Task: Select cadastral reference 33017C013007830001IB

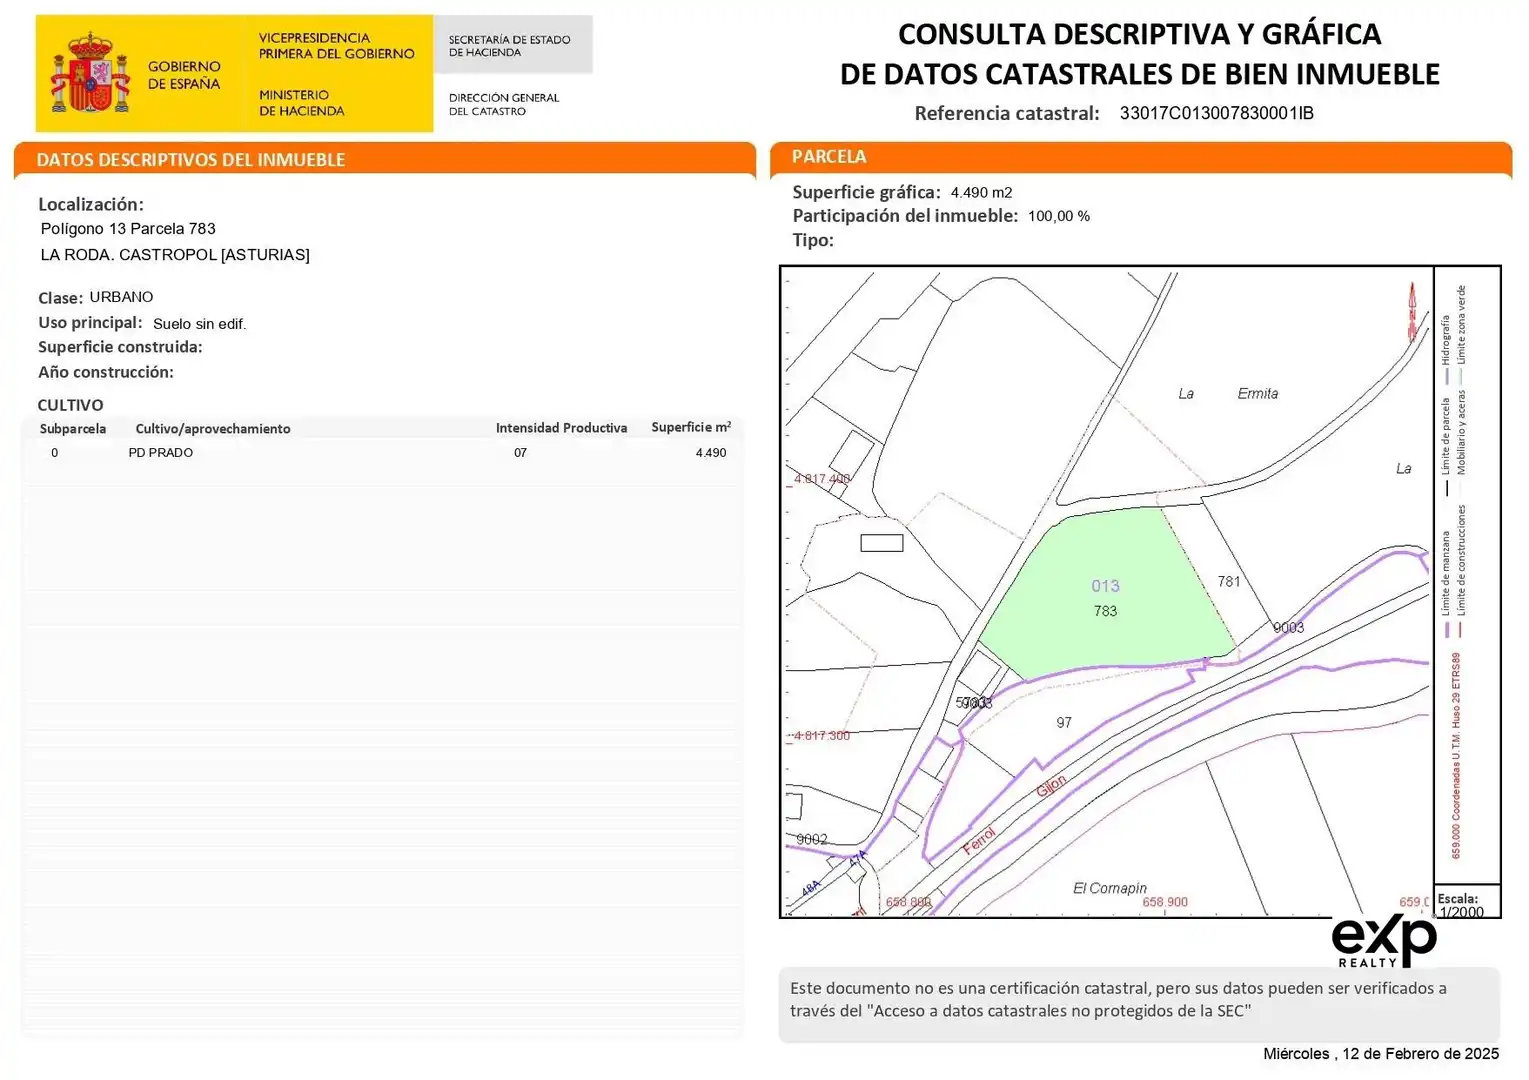Action: pyautogui.click(x=1216, y=113)
